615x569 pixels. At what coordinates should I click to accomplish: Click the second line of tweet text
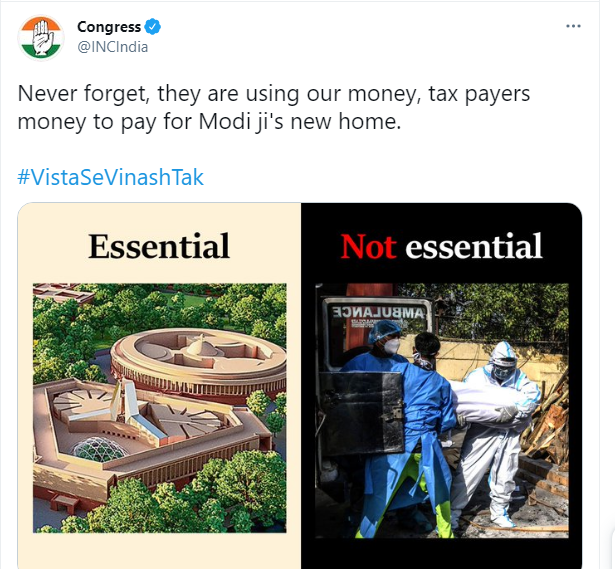pyautogui.click(x=209, y=121)
